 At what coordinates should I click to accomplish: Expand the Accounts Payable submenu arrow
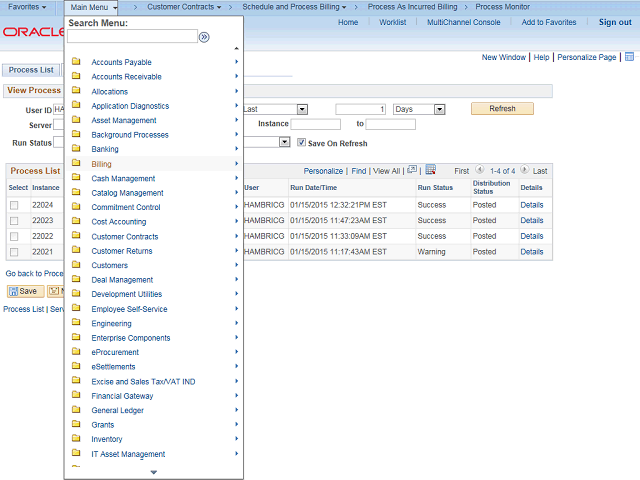click(237, 62)
